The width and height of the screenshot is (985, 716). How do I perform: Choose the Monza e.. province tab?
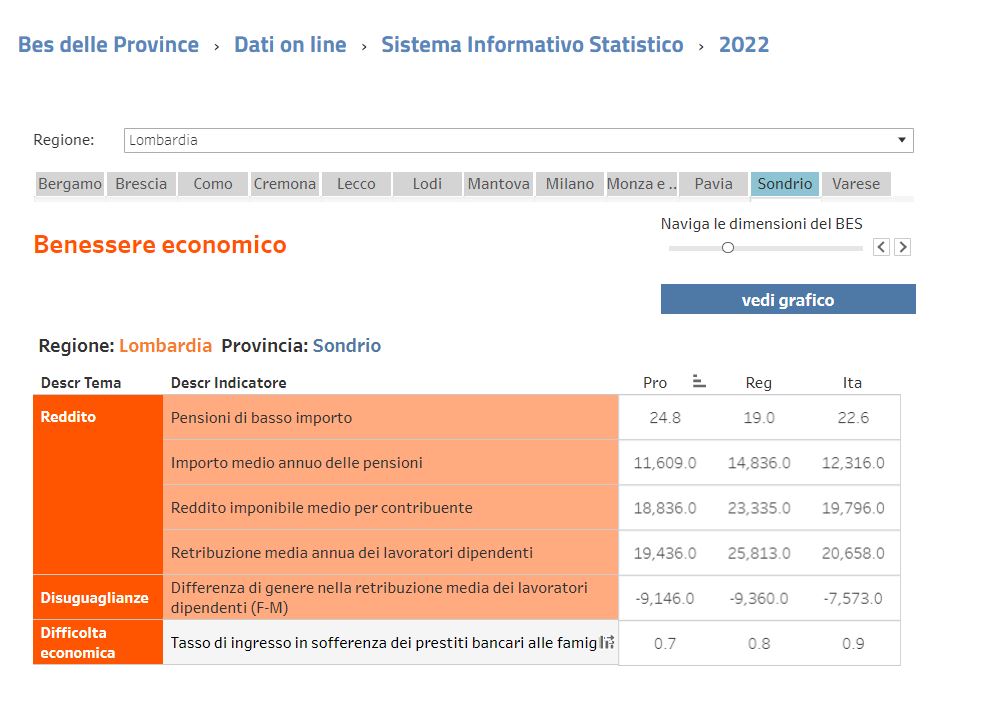[642, 184]
